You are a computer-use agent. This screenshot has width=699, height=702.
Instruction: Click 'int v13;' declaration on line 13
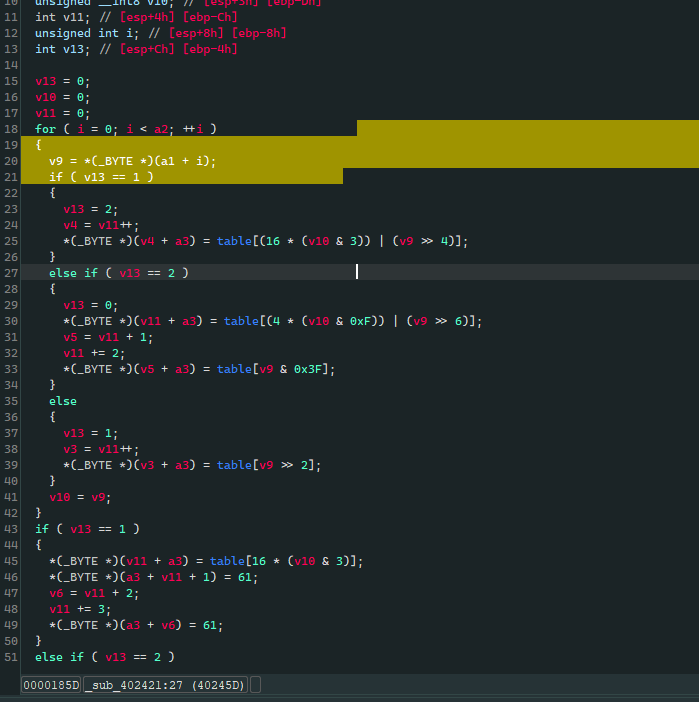(63, 49)
